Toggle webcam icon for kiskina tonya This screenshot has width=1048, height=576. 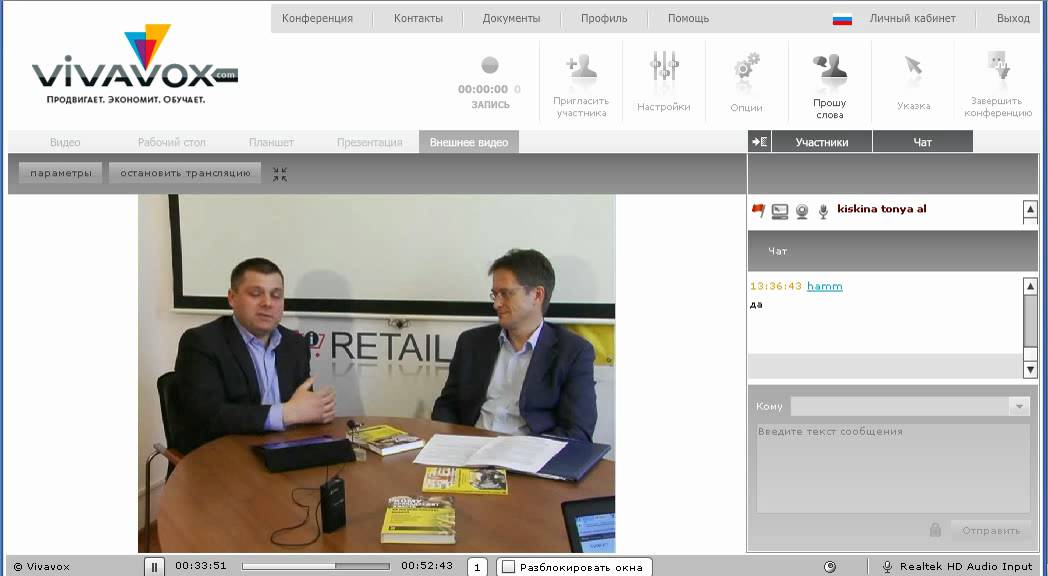click(x=802, y=211)
